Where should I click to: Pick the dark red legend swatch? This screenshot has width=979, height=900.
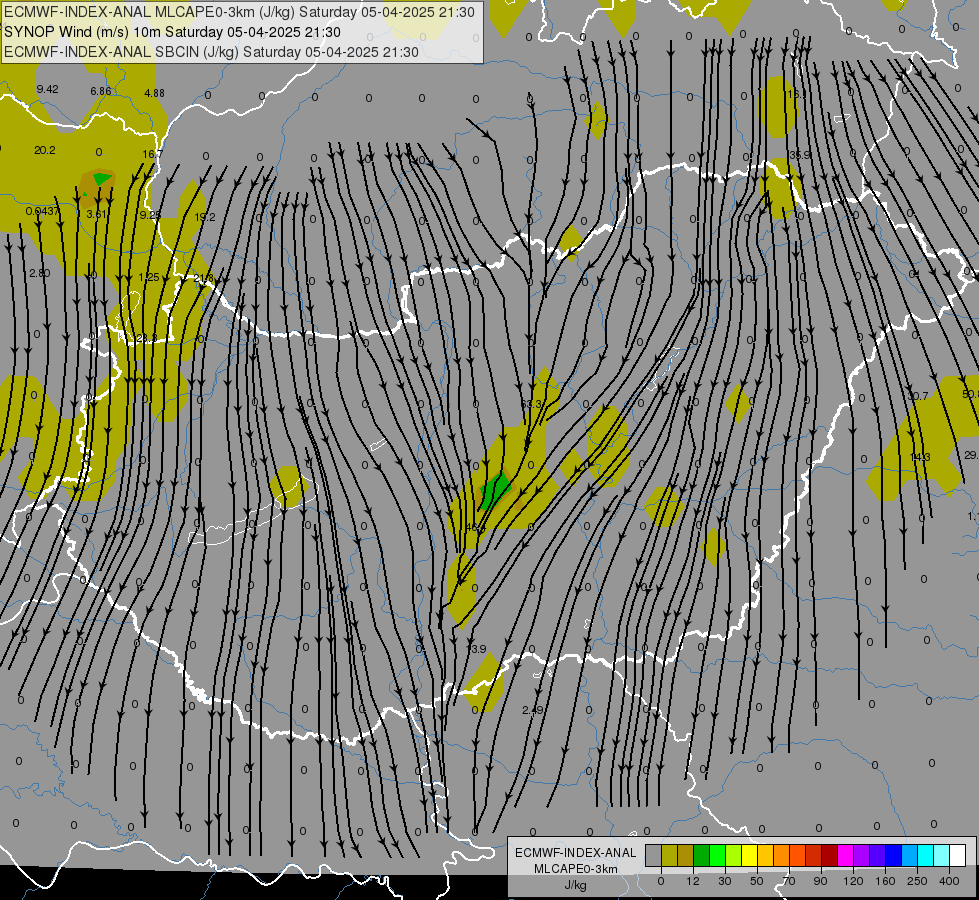pyautogui.click(x=829, y=855)
